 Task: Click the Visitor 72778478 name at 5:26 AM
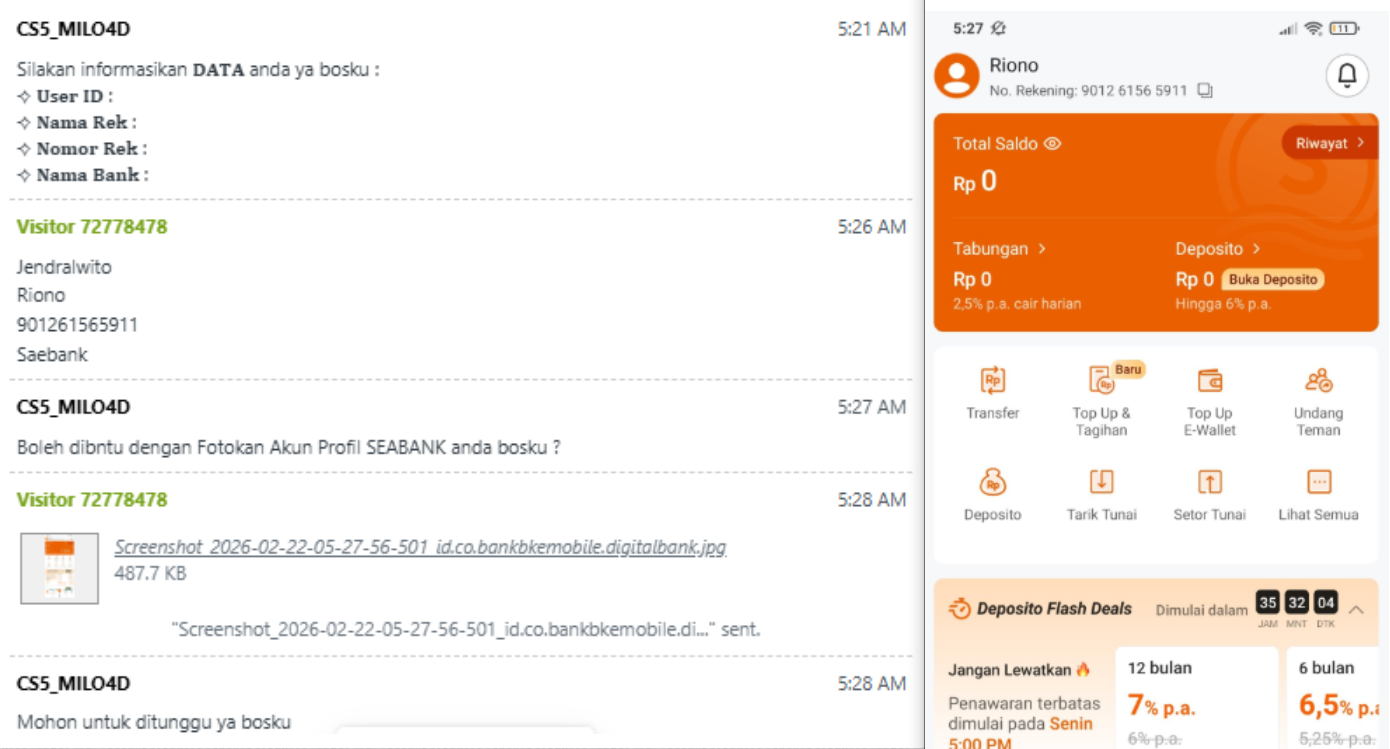point(92,227)
